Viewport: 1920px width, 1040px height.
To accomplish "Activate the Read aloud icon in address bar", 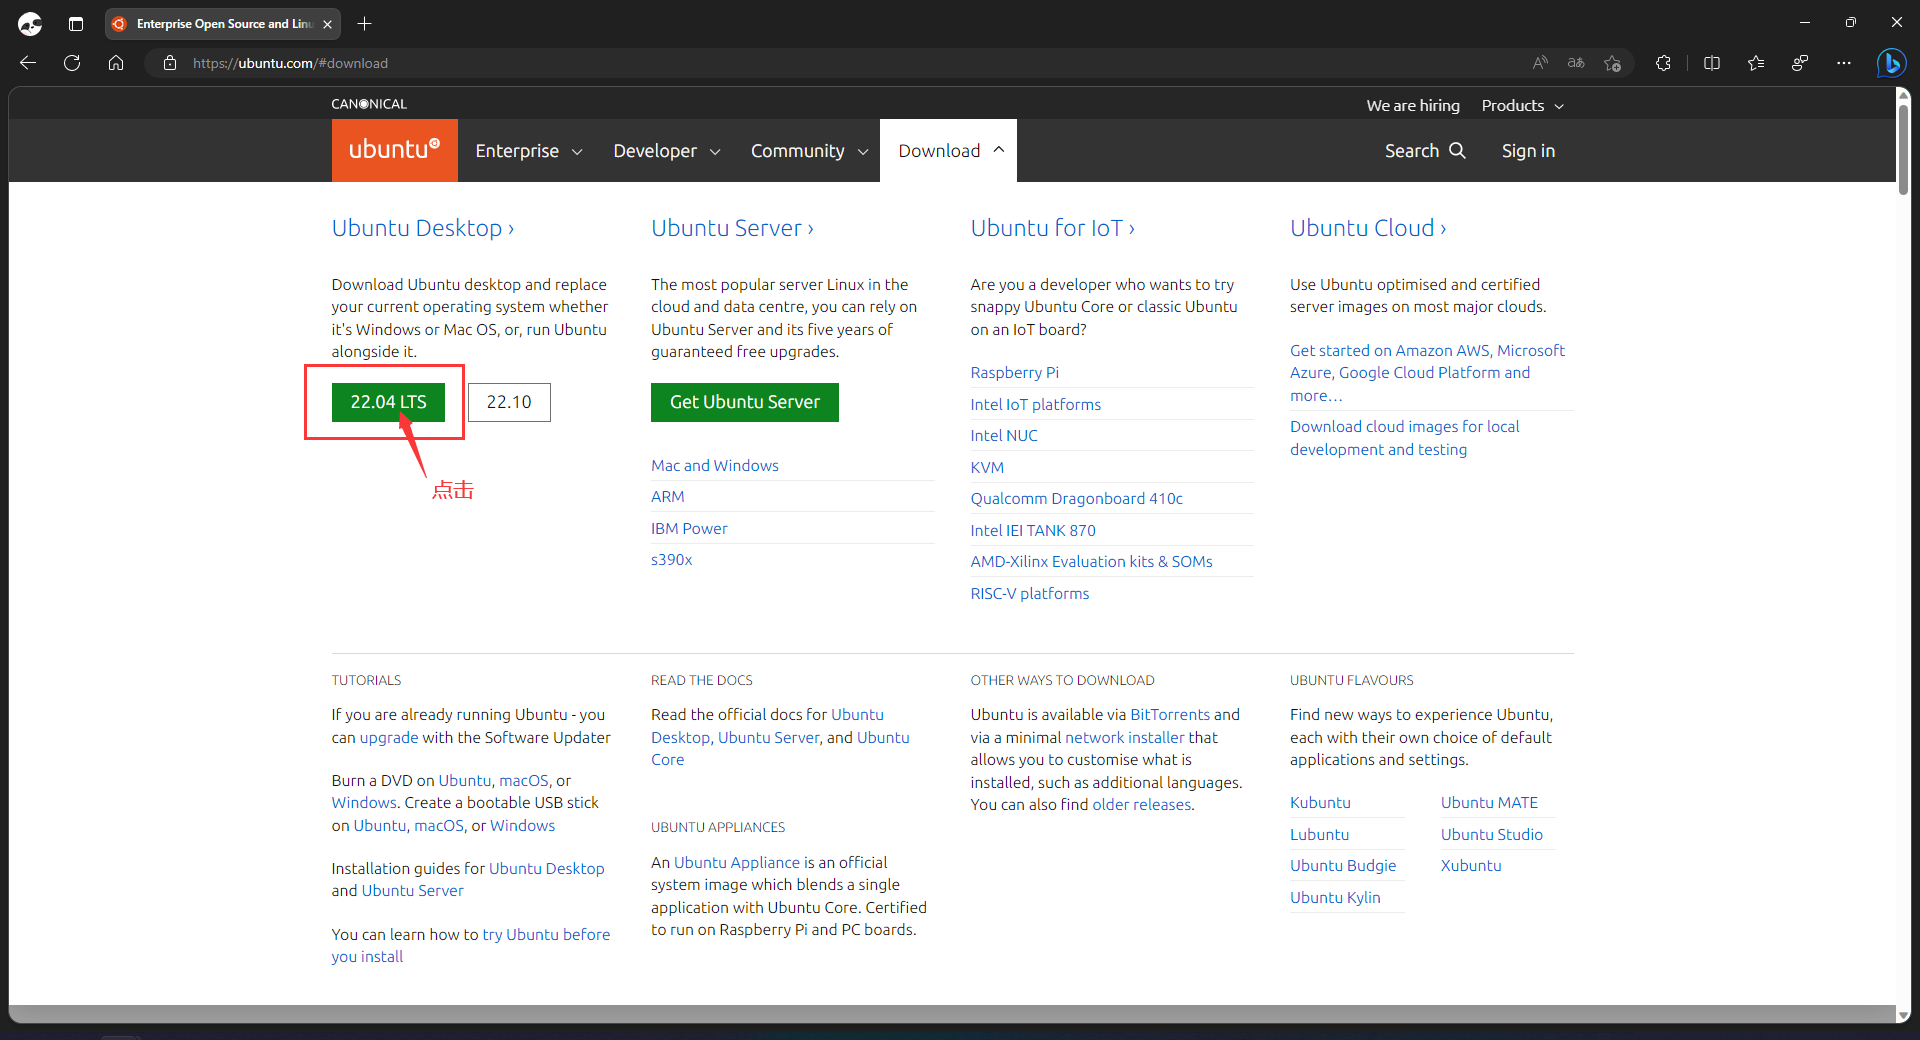I will click(x=1540, y=63).
